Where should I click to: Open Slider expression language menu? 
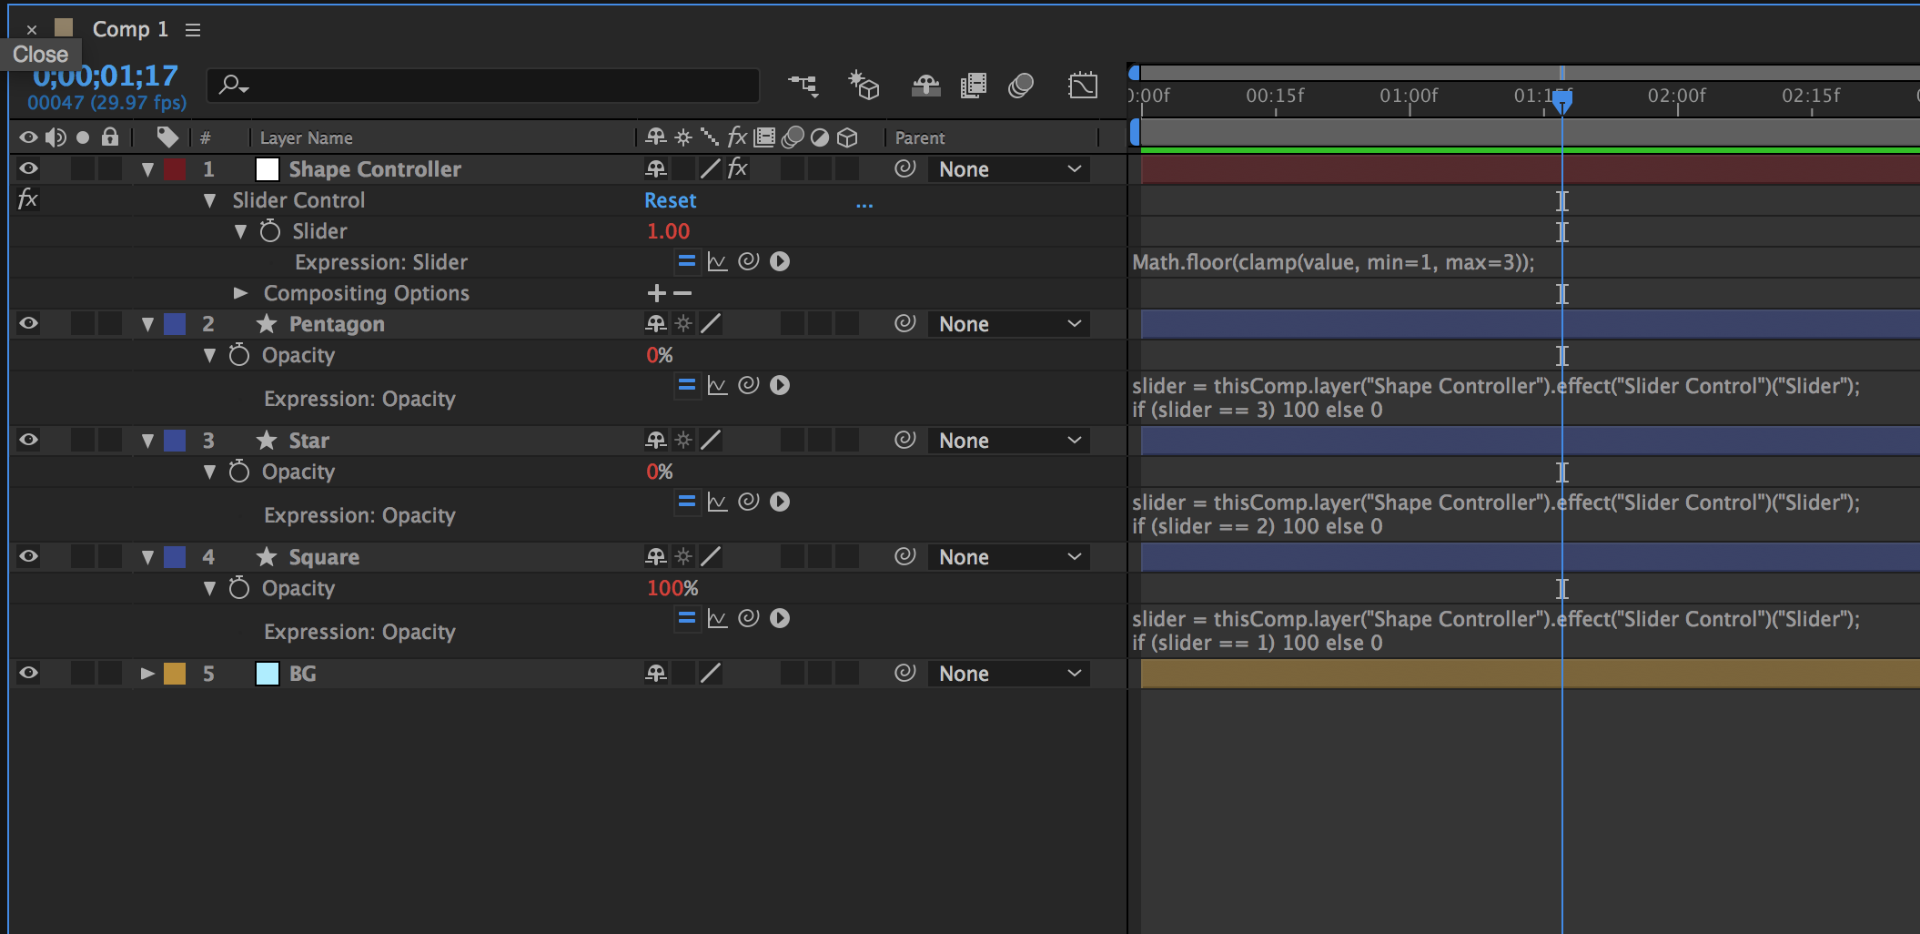pyautogui.click(x=780, y=262)
